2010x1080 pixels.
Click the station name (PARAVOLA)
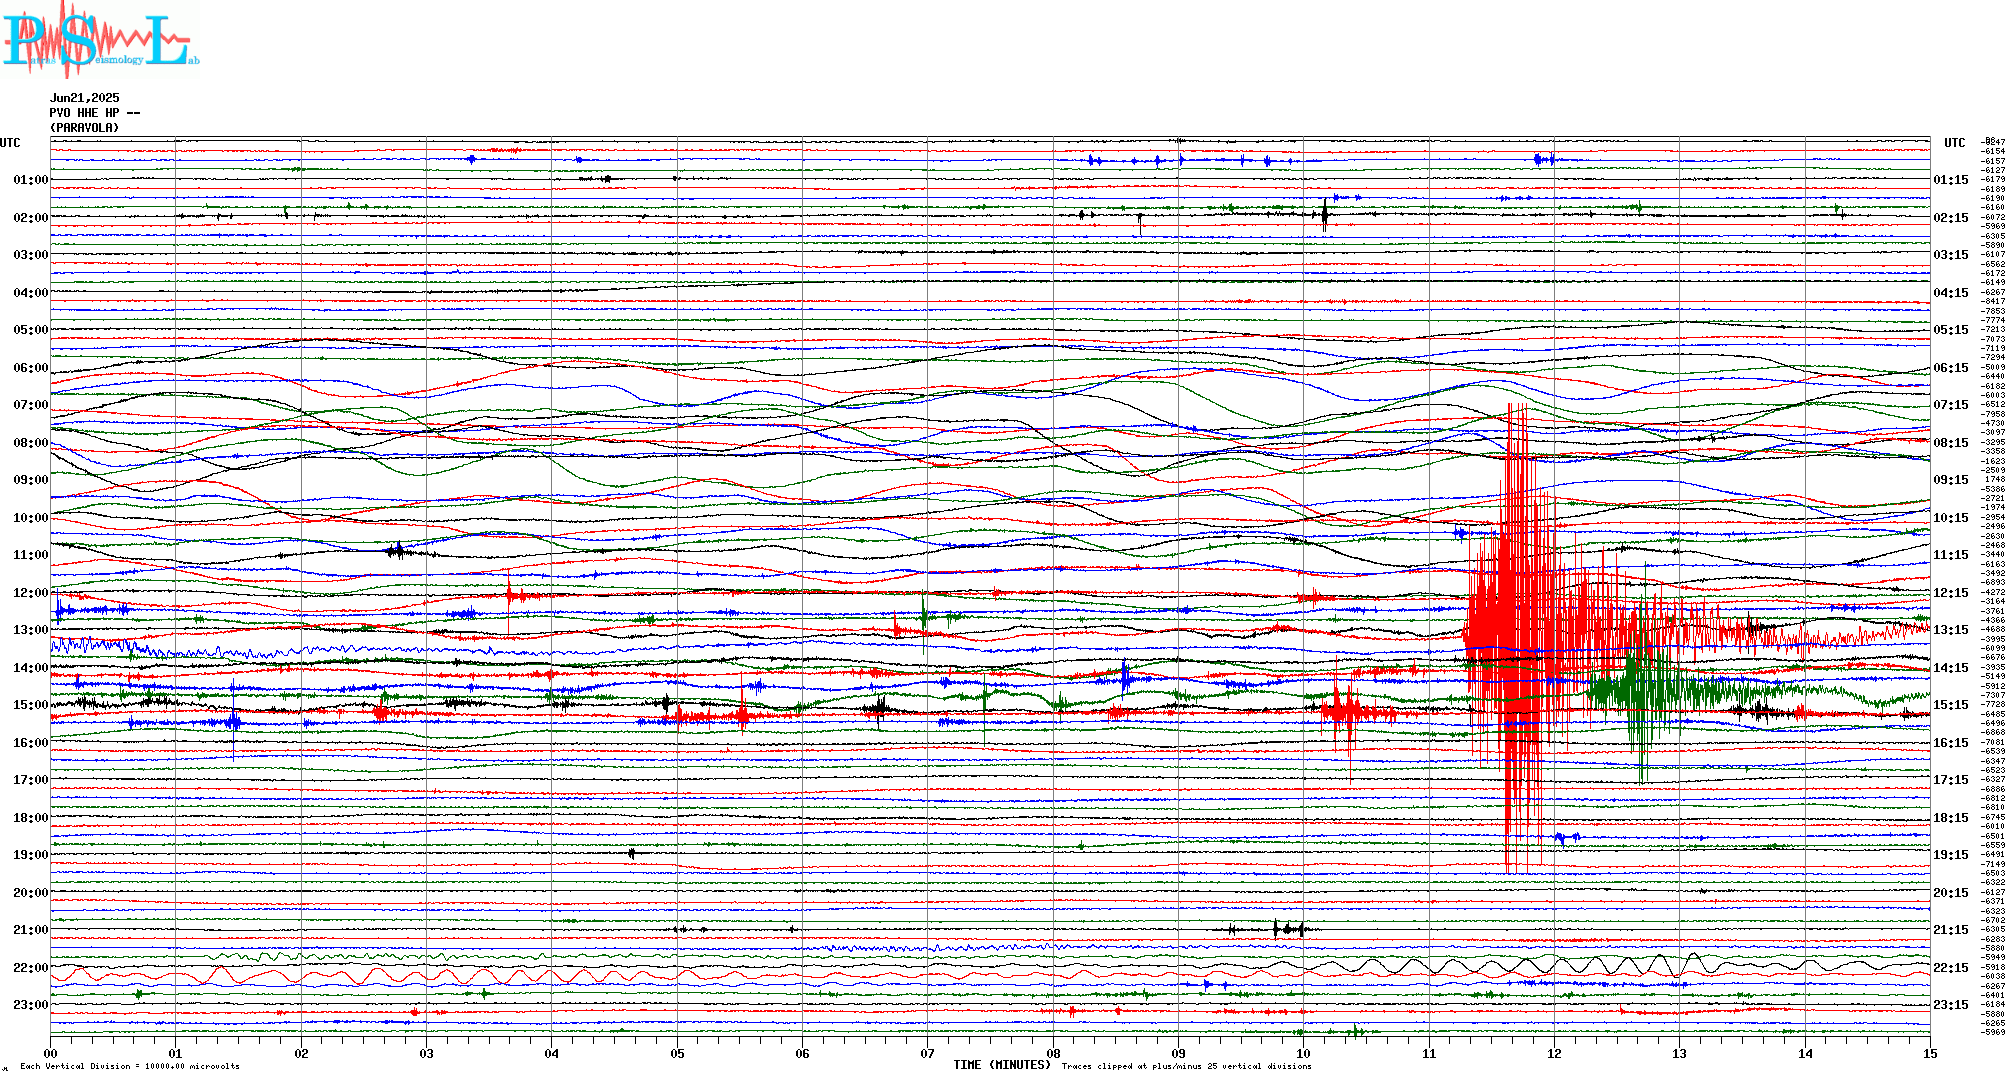click(x=85, y=128)
